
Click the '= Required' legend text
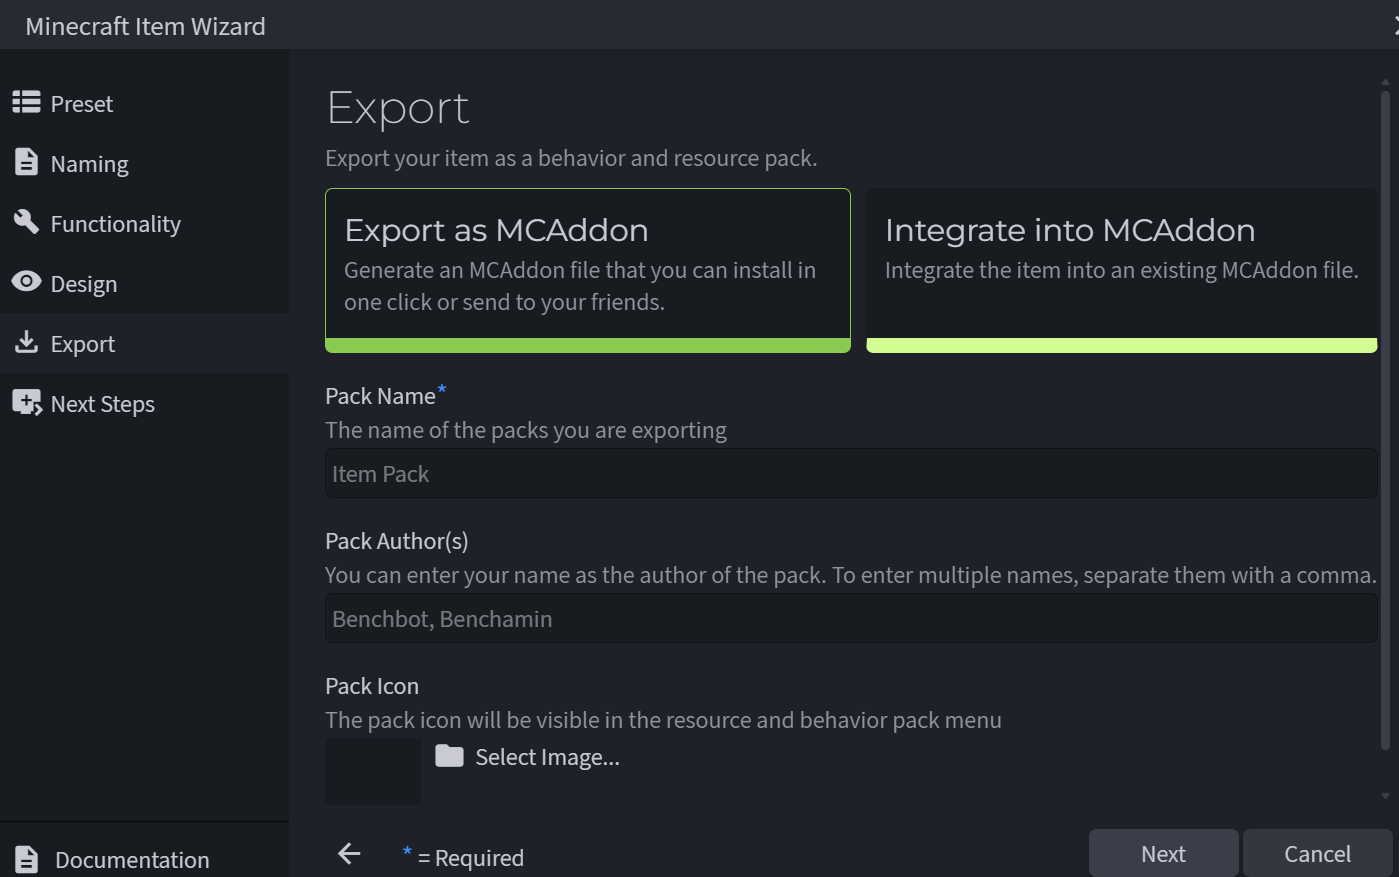470,858
